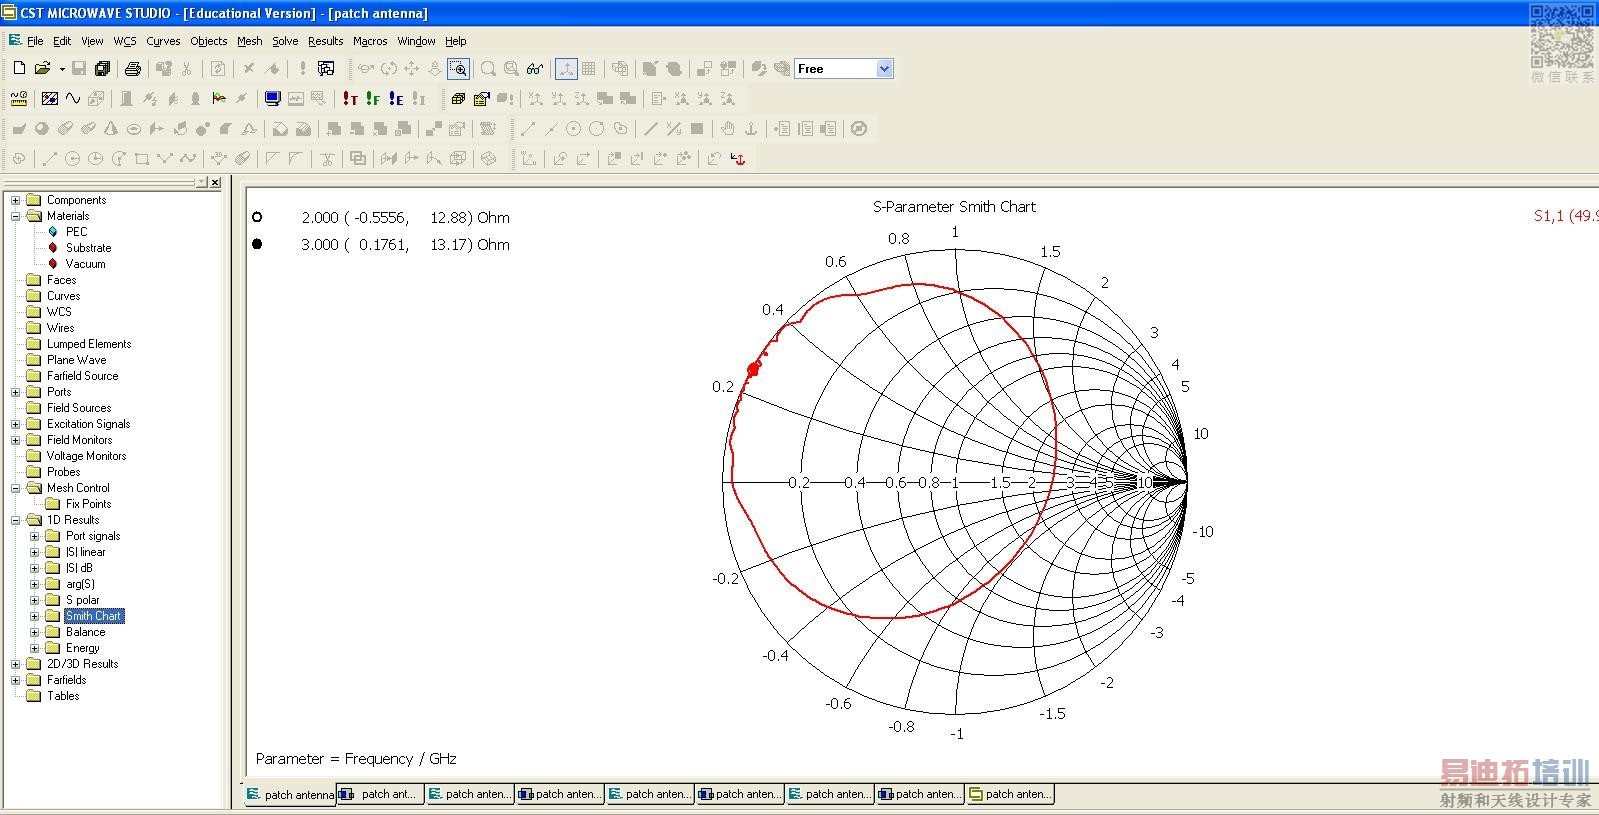Select the 'patch ant...' second window tab
Viewport: 1599px width, 815px height.
tap(380, 794)
